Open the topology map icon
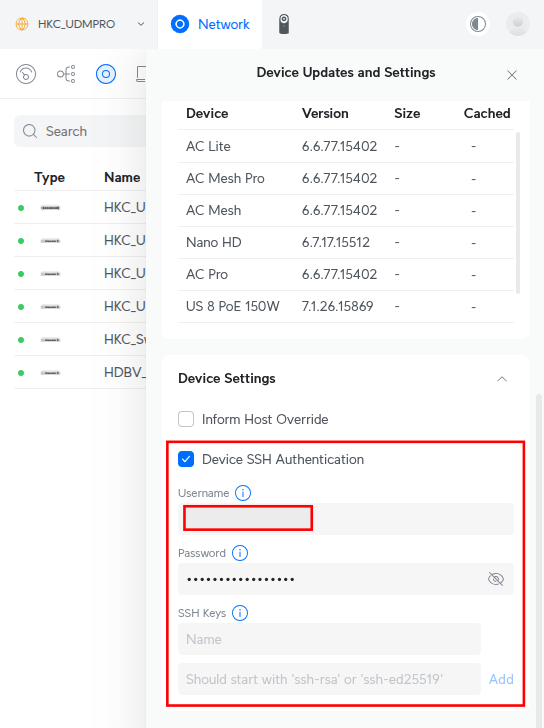544x728 pixels. pyautogui.click(x=66, y=74)
